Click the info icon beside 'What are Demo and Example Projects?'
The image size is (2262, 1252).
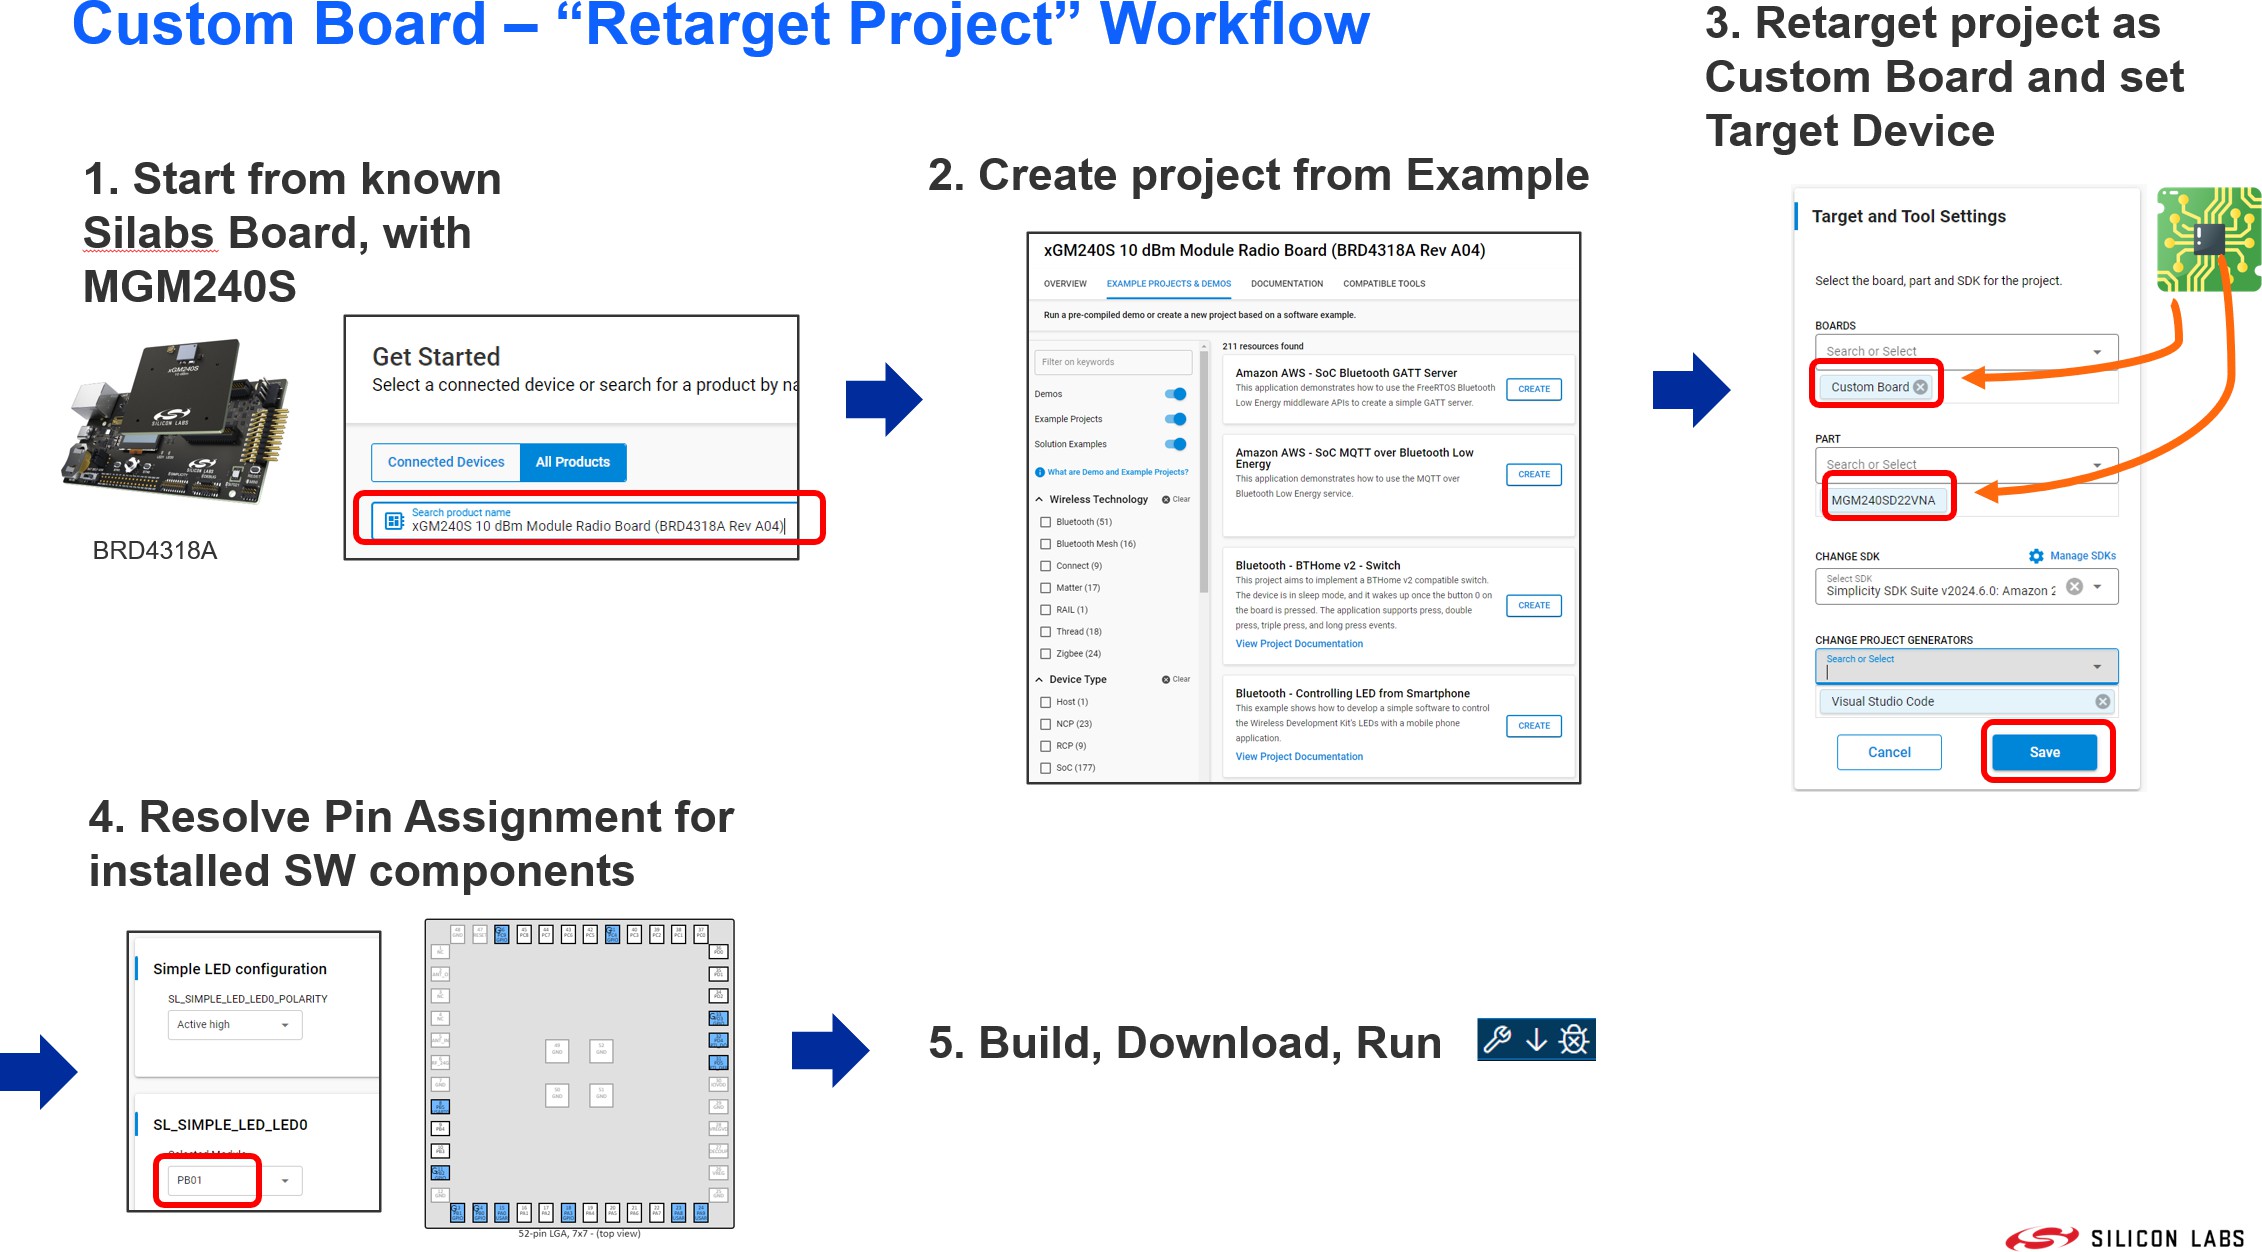pyautogui.click(x=1040, y=472)
